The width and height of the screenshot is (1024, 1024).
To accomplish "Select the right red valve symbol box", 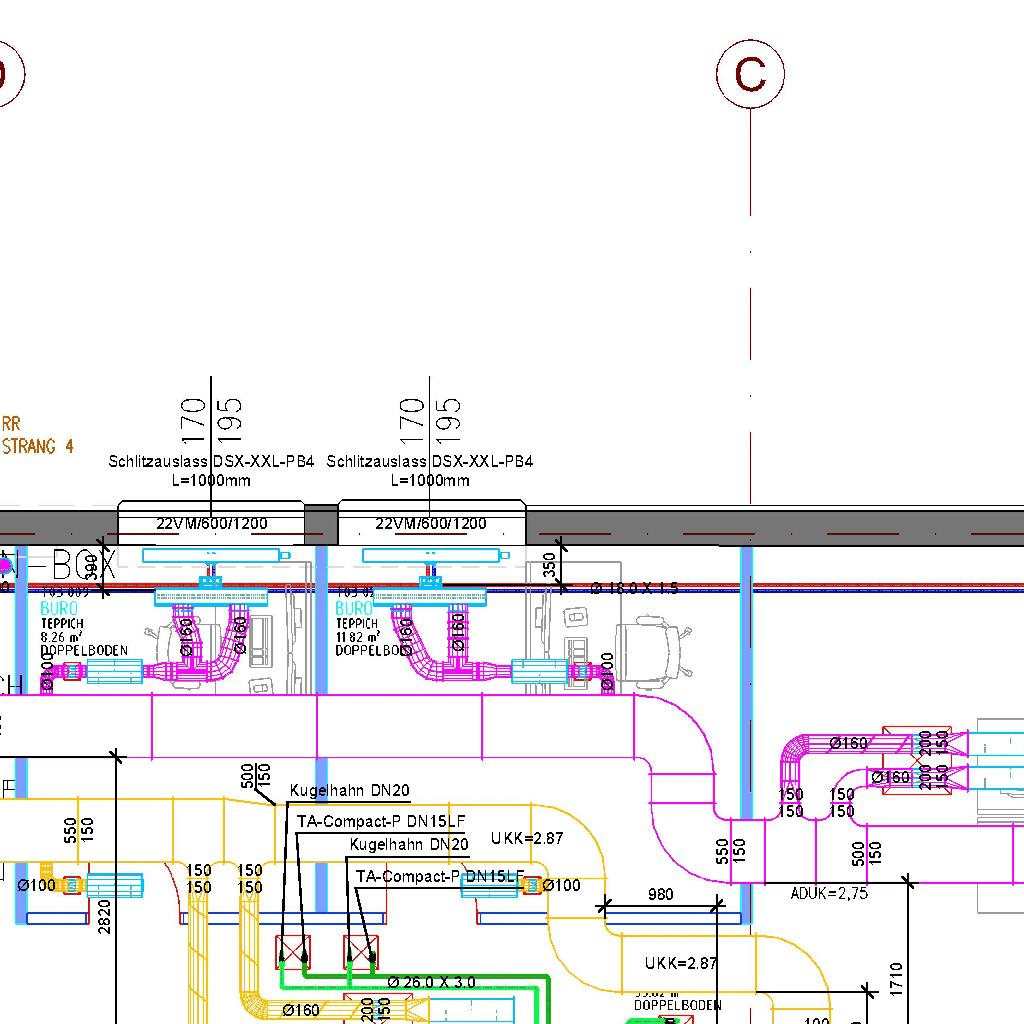I will click(x=361, y=952).
